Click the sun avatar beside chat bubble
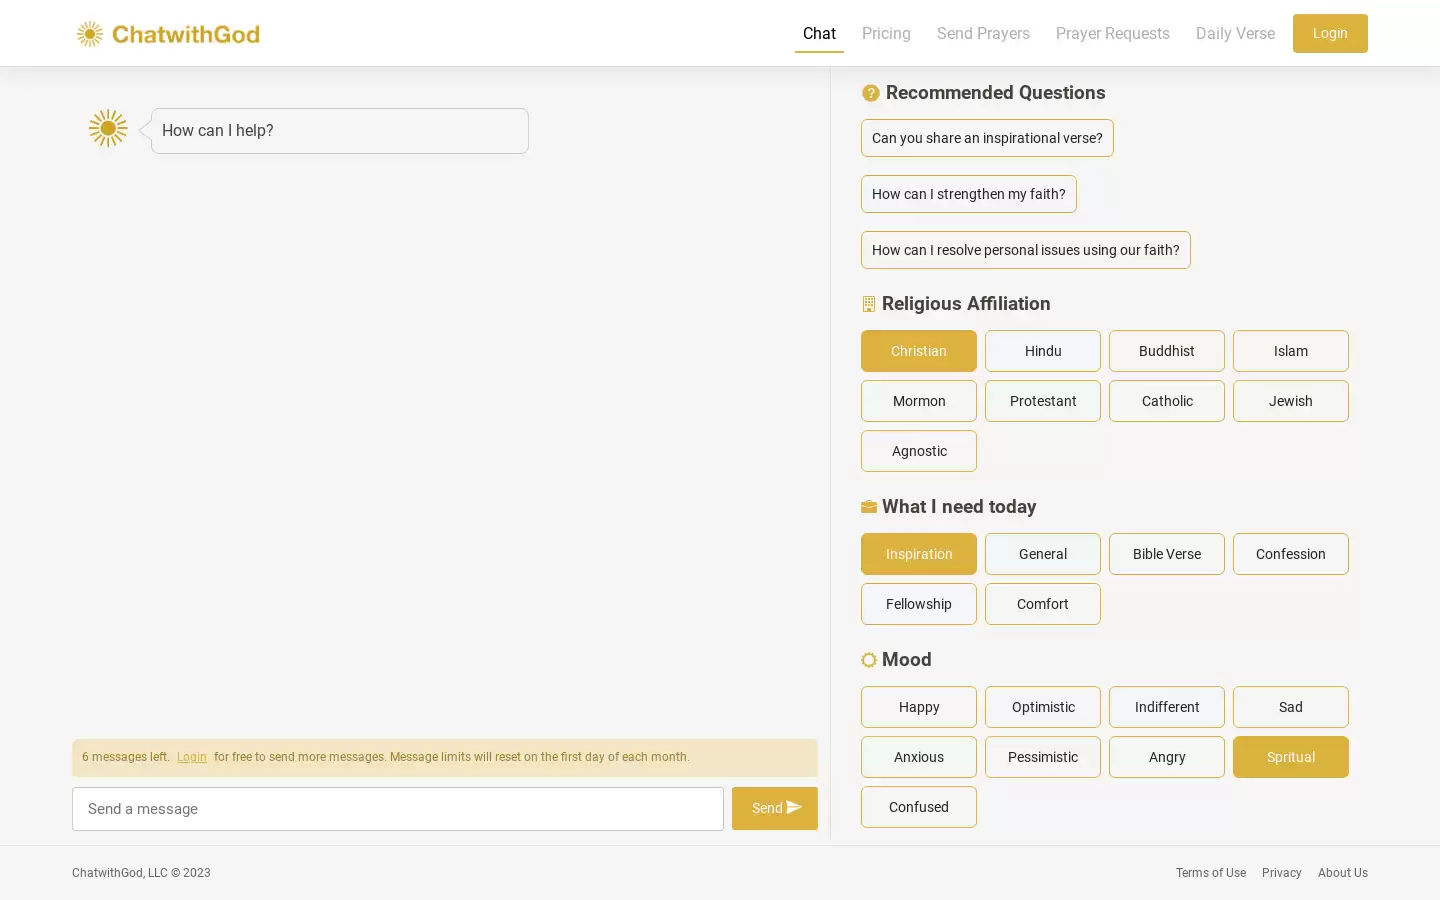 pyautogui.click(x=108, y=128)
